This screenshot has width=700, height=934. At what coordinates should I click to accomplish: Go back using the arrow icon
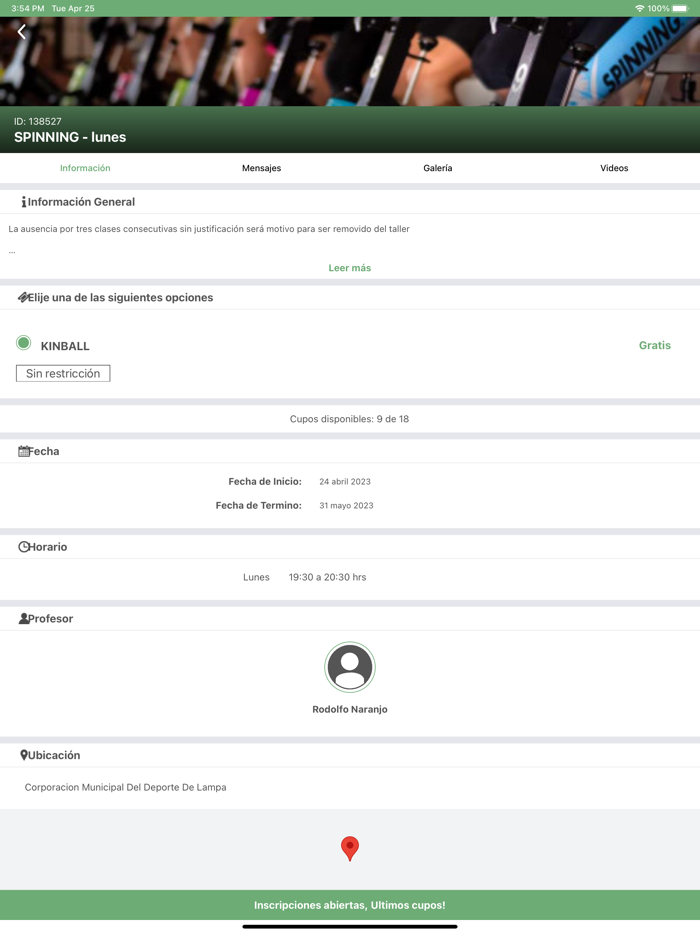tap(21, 32)
